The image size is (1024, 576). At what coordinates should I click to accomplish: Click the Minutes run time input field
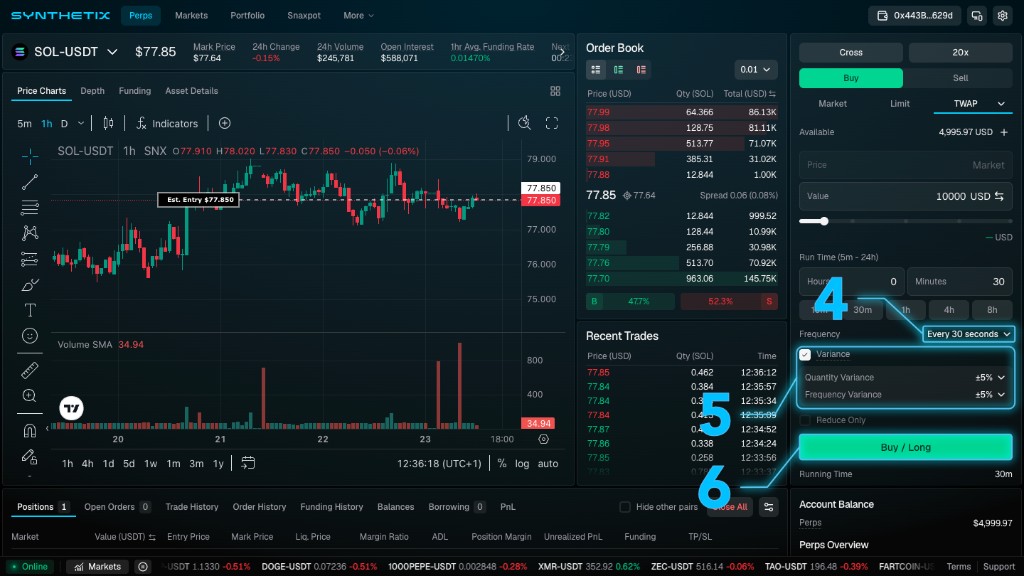pyautogui.click(x=960, y=281)
